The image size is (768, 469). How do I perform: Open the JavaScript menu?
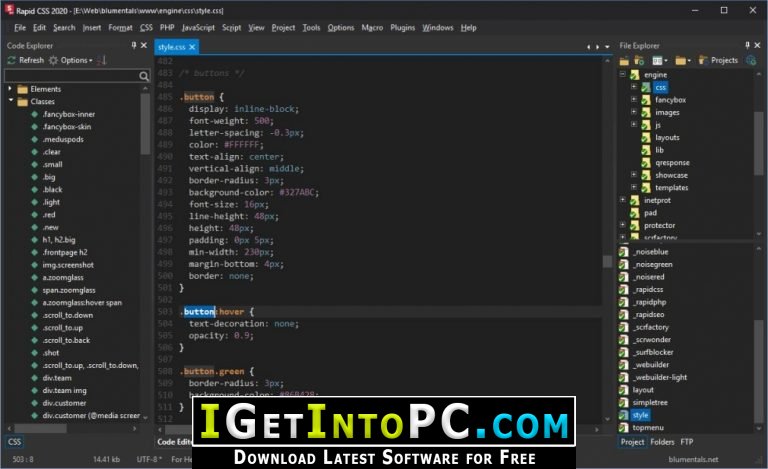pyautogui.click(x=198, y=27)
